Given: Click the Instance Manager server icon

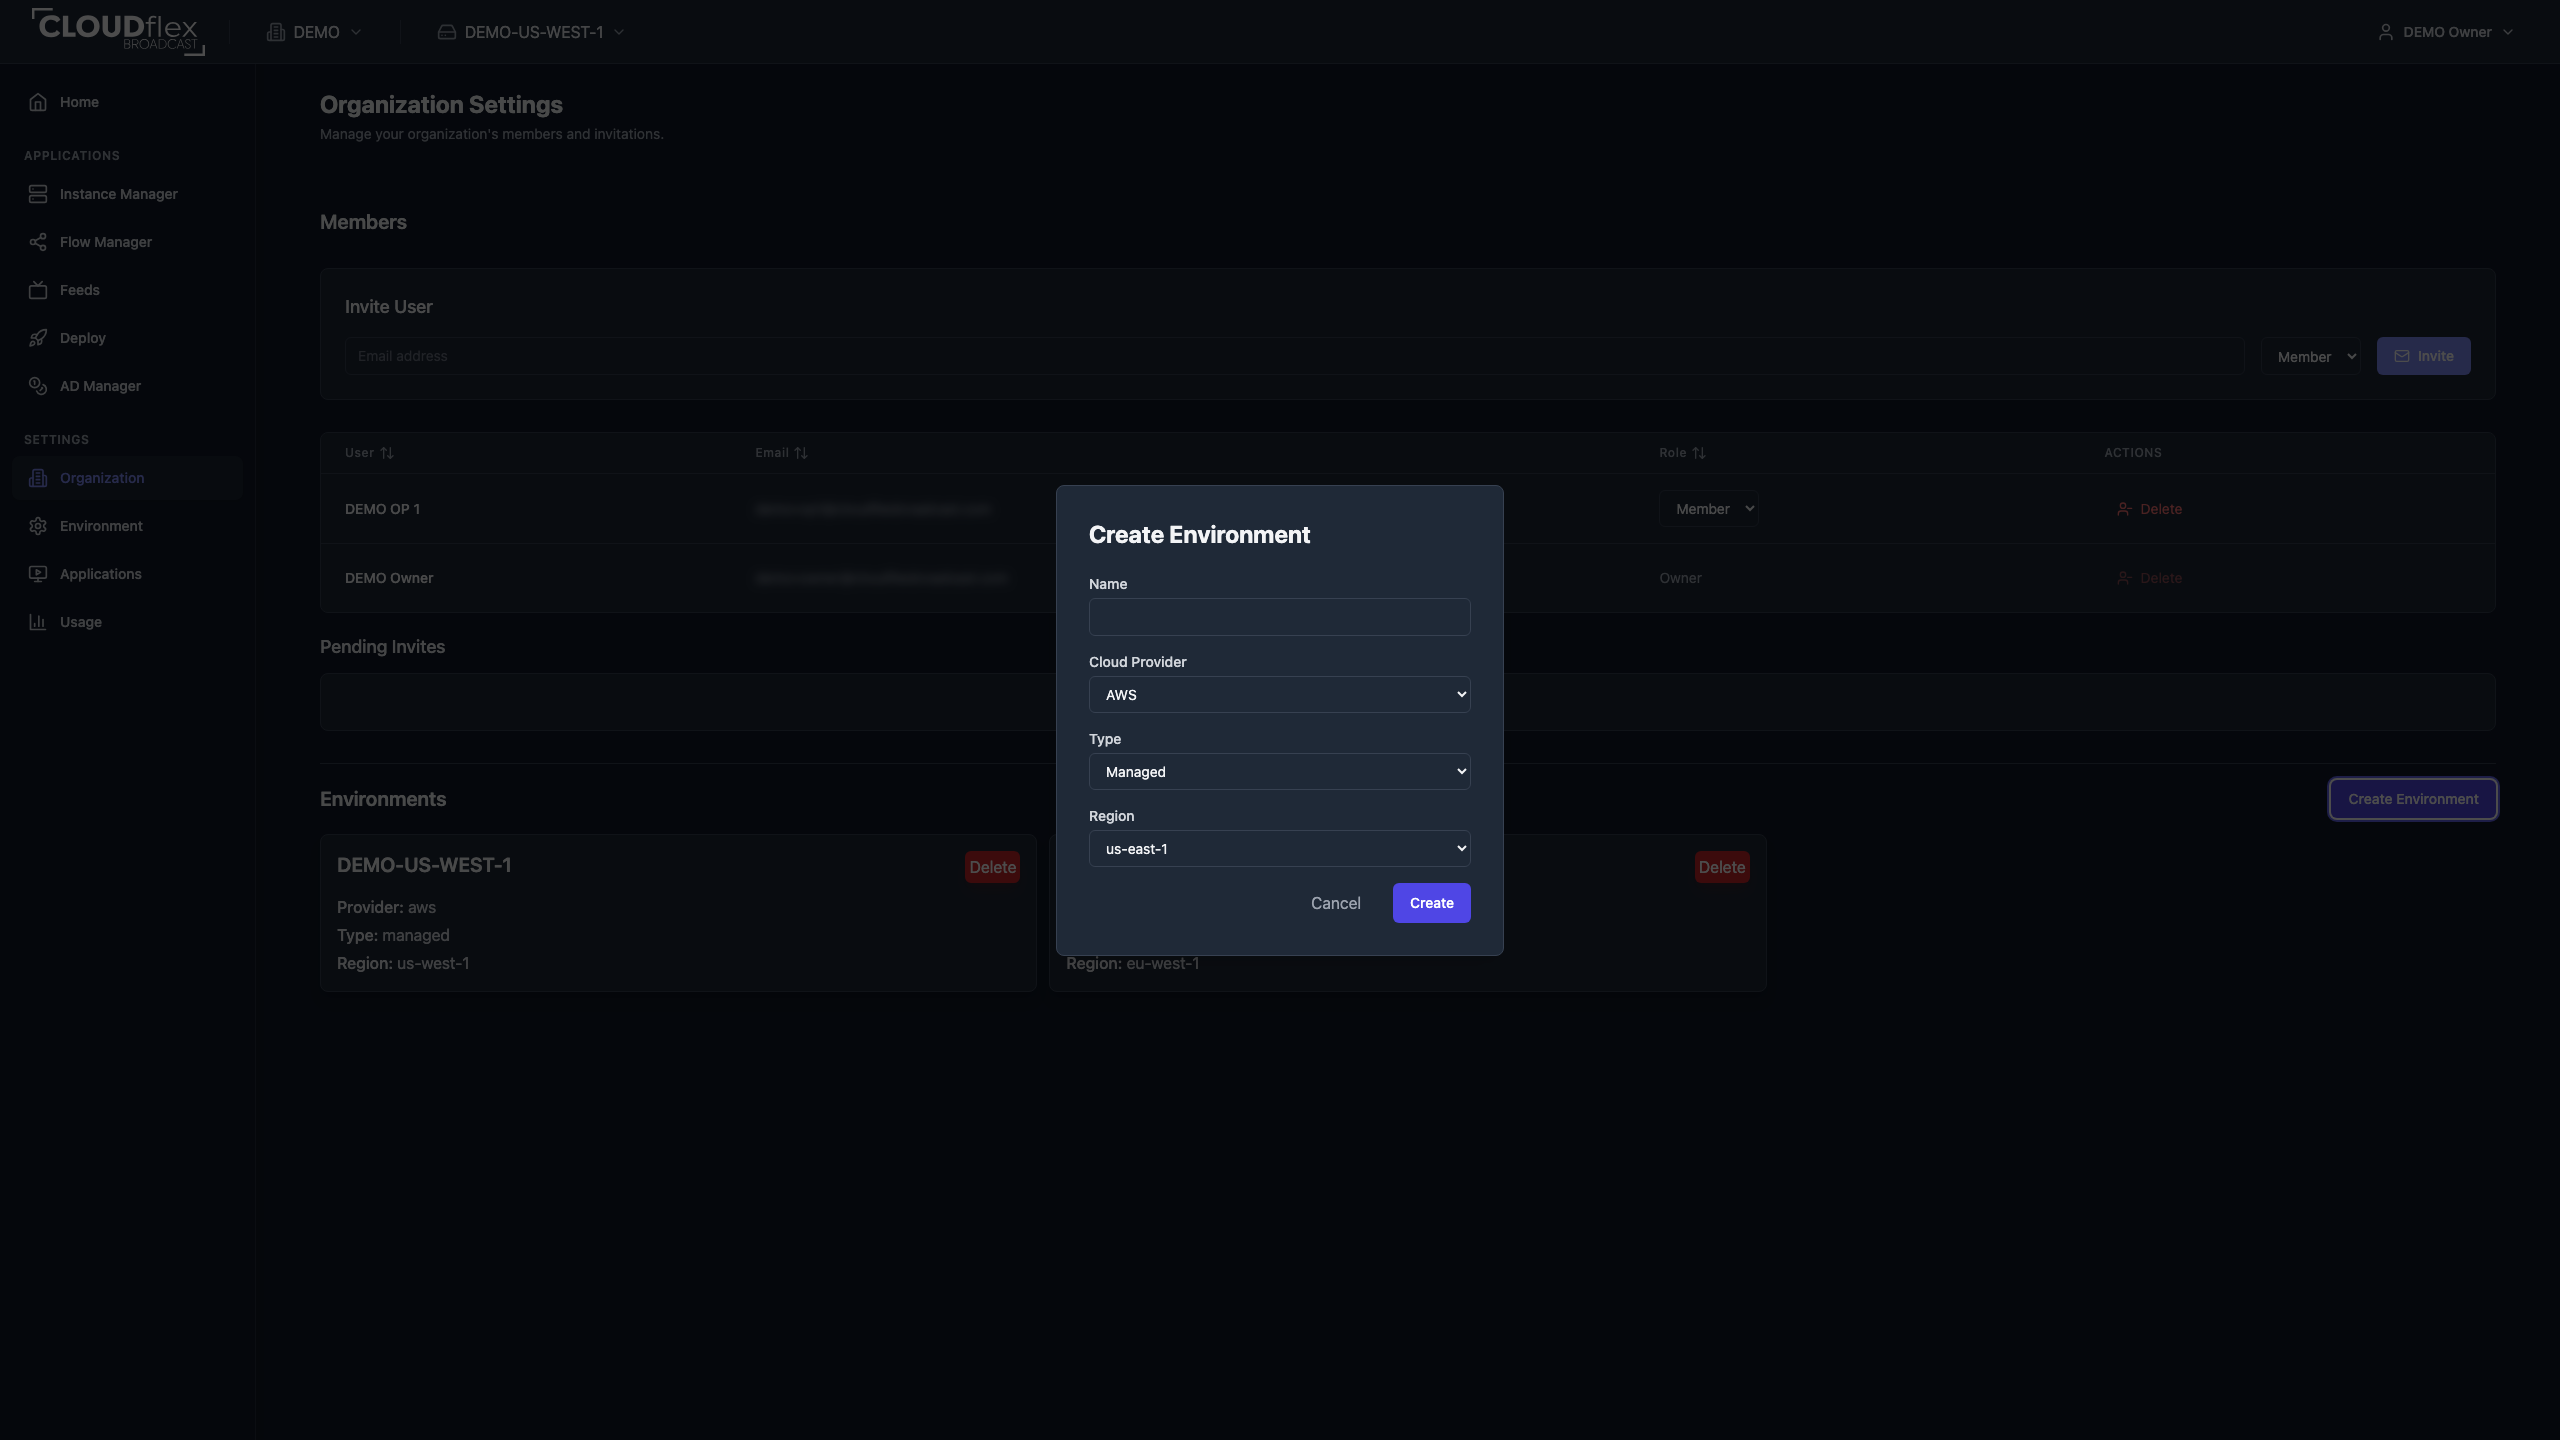Looking at the screenshot, I should pos(38,194).
